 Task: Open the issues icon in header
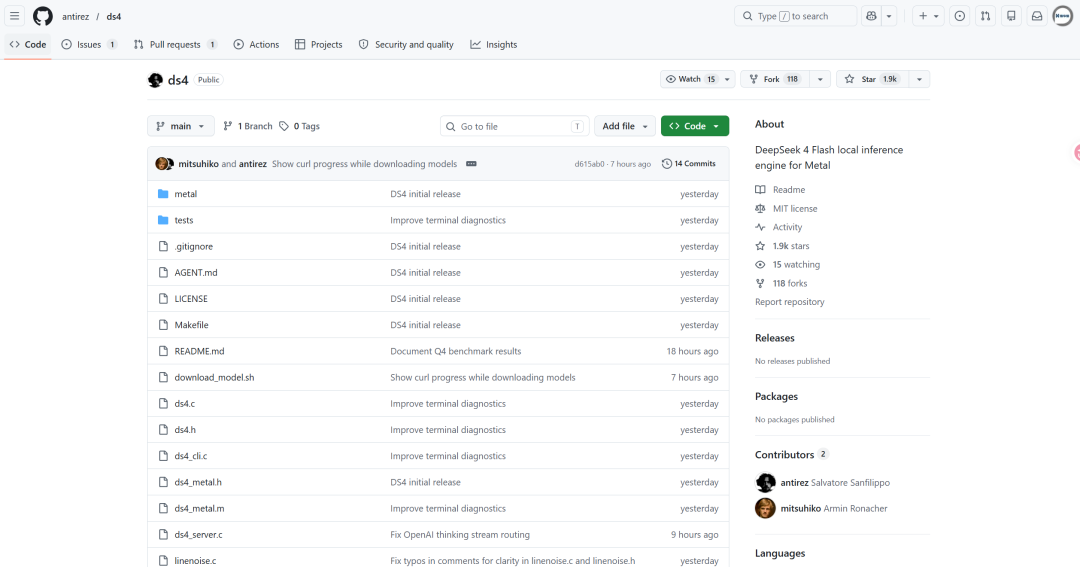coord(959,16)
